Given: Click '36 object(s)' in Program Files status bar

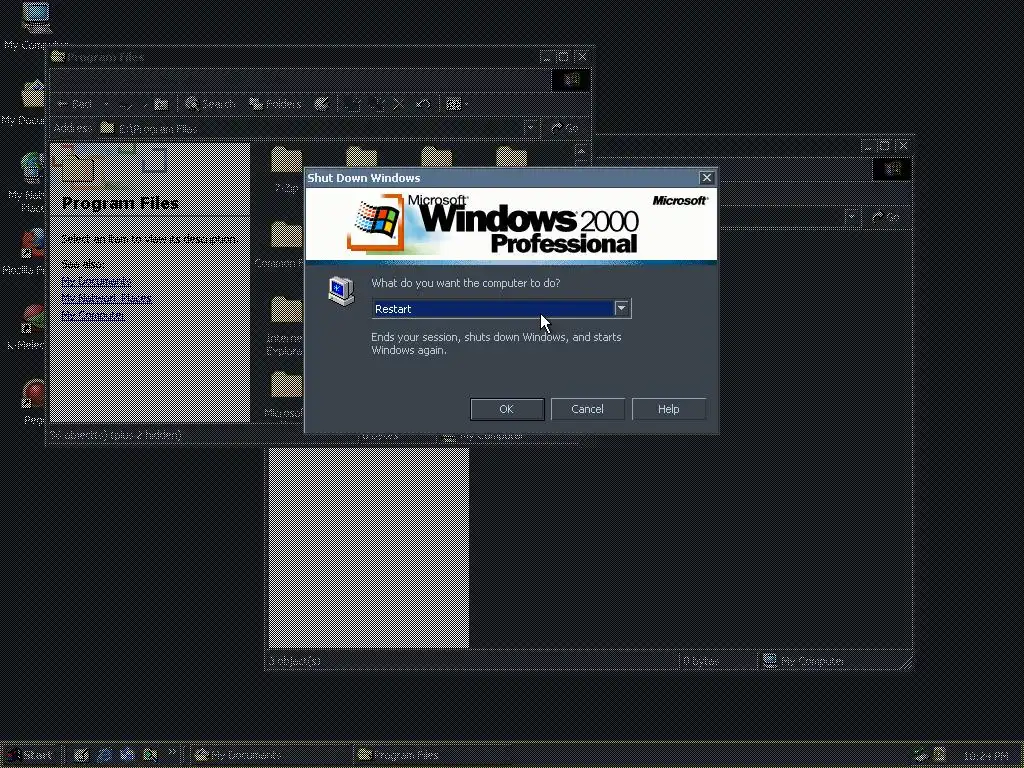Looking at the screenshot, I should (x=116, y=435).
